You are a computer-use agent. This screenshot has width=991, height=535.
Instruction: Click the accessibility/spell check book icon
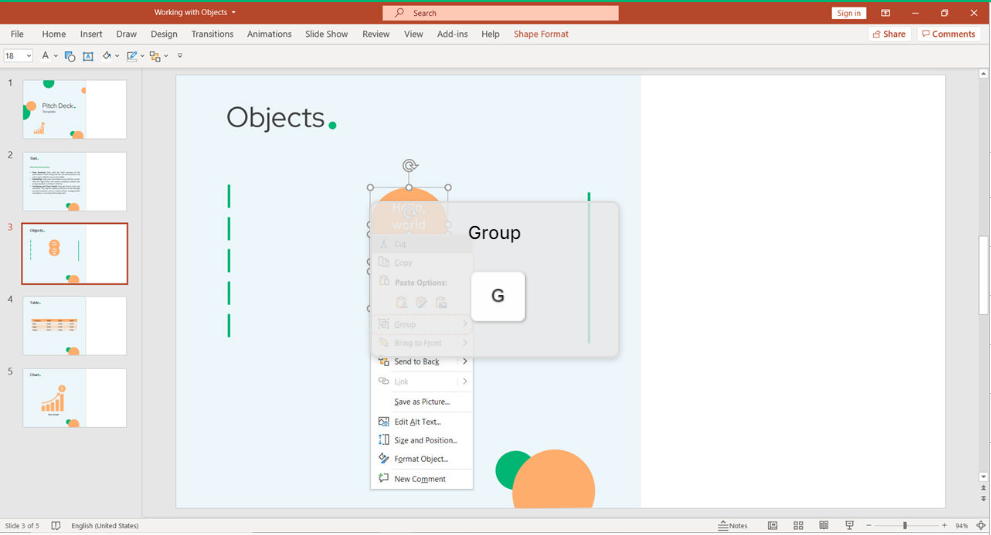pyautogui.click(x=56, y=526)
